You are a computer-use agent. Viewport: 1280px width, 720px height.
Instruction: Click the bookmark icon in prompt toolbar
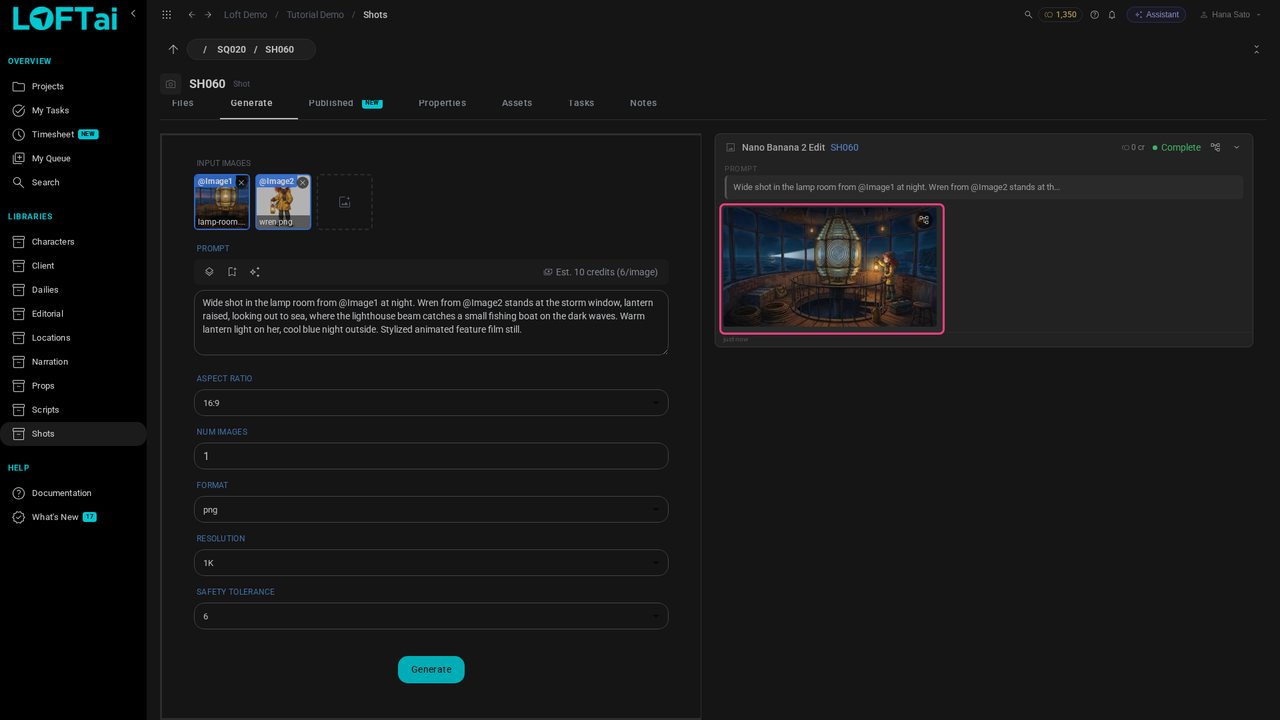click(232, 272)
